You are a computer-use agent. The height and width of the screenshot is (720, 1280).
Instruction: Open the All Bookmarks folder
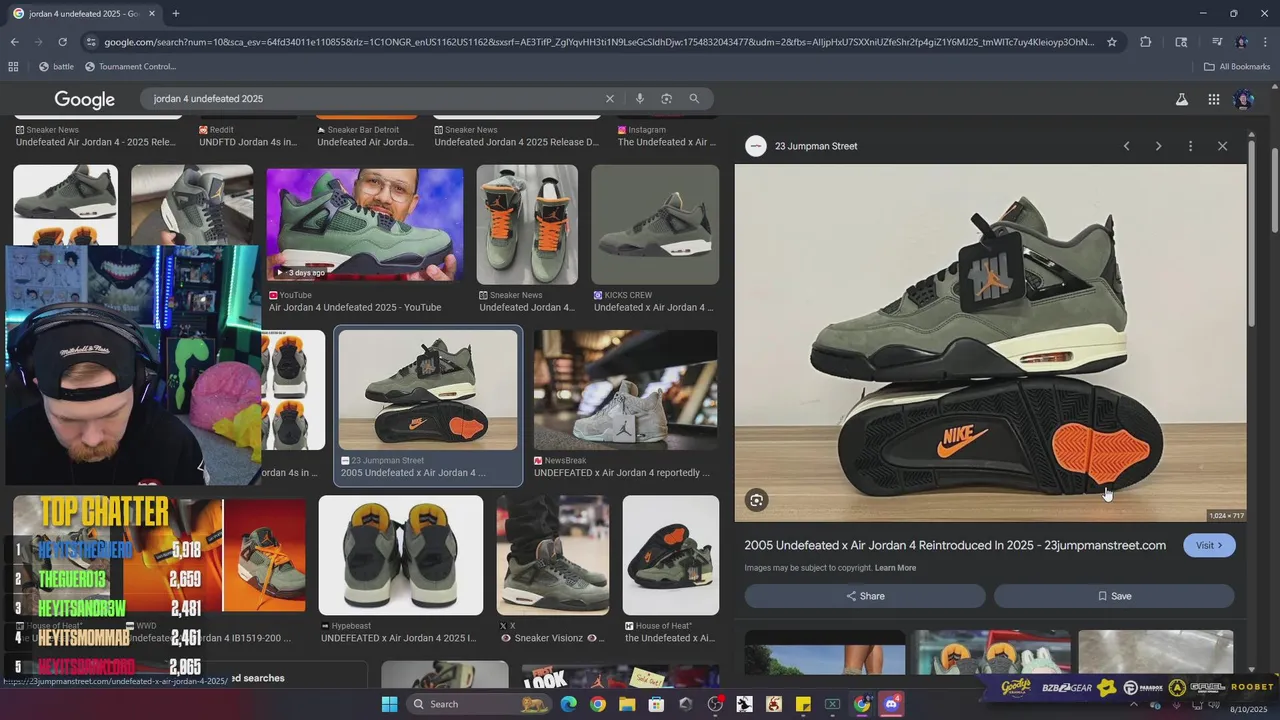click(1237, 67)
